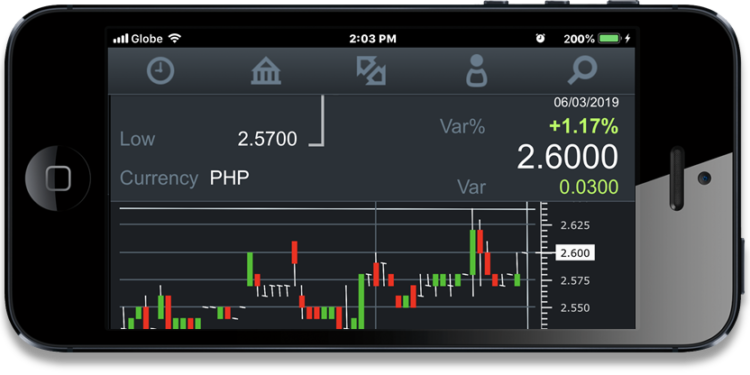The image size is (750, 375).
Task: Open the bank markets icon
Action: (266, 71)
